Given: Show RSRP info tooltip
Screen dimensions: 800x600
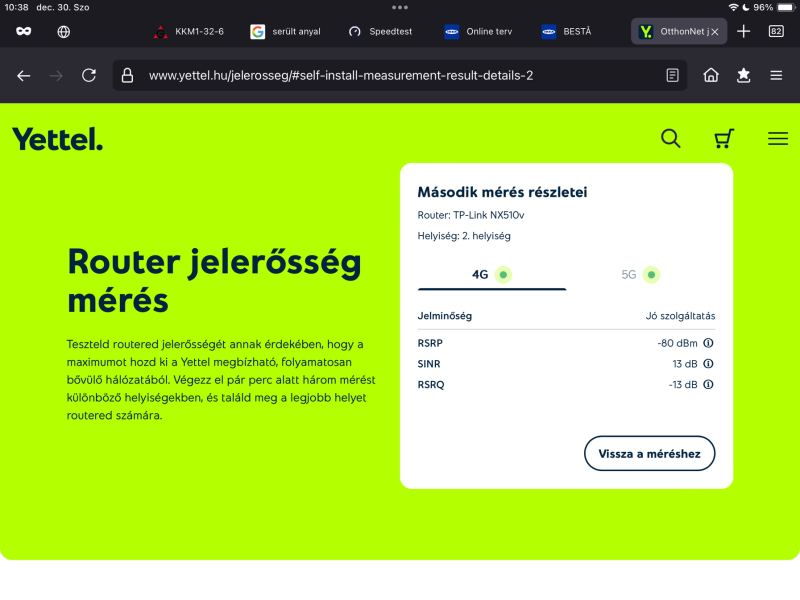Looking at the screenshot, I should (708, 343).
